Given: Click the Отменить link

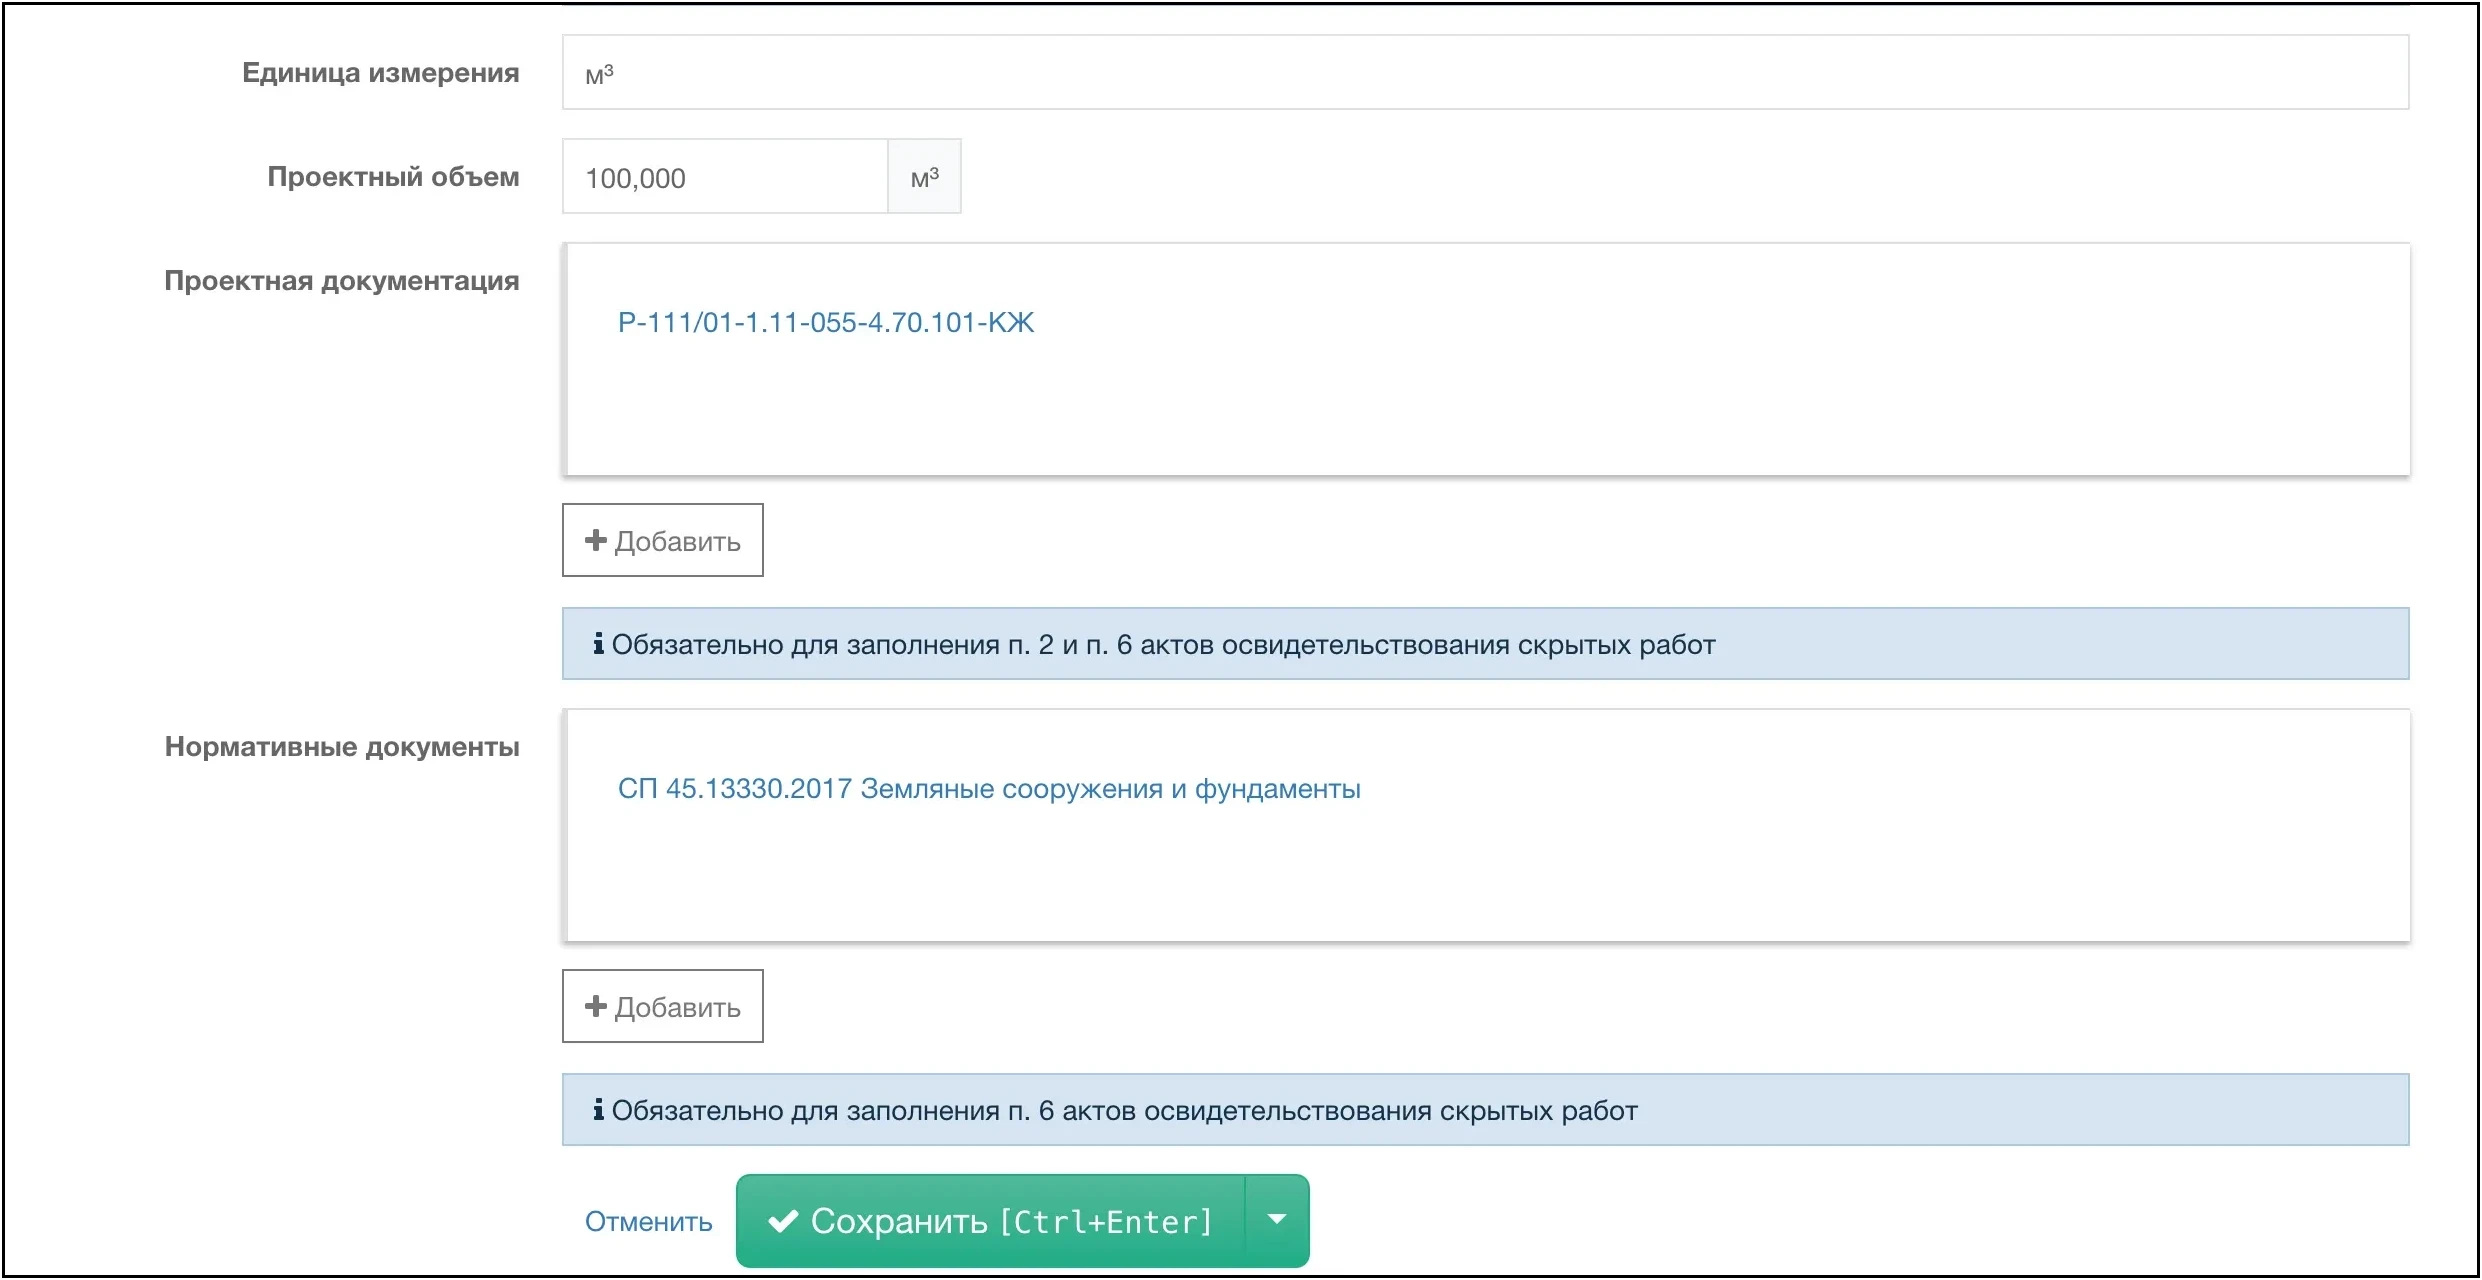Looking at the screenshot, I should [x=648, y=1221].
